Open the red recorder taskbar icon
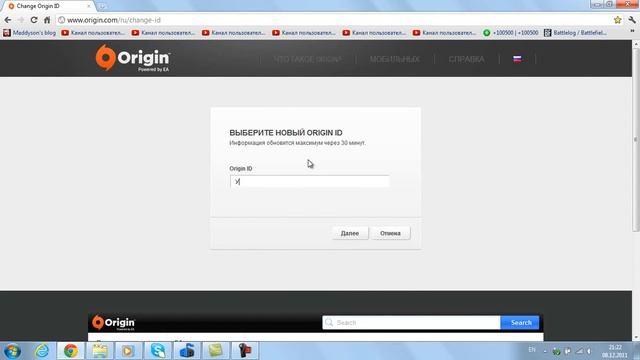 (244, 351)
